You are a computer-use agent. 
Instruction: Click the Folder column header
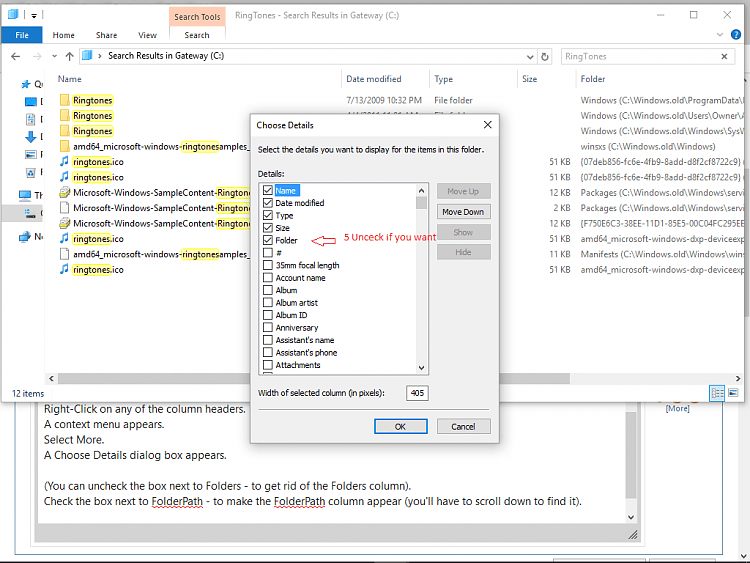(x=593, y=79)
